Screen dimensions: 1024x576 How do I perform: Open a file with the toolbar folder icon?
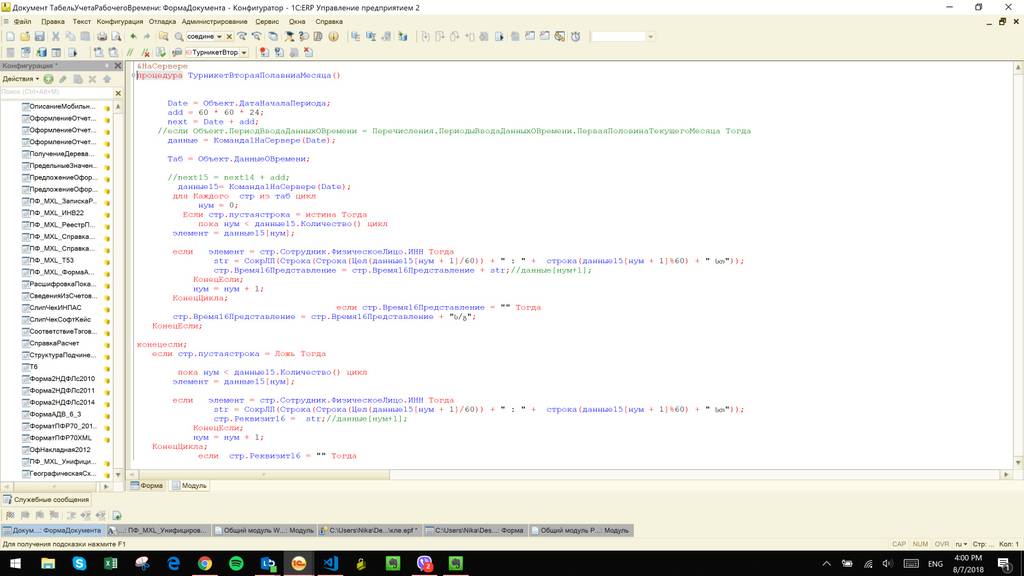pyautogui.click(x=24, y=37)
